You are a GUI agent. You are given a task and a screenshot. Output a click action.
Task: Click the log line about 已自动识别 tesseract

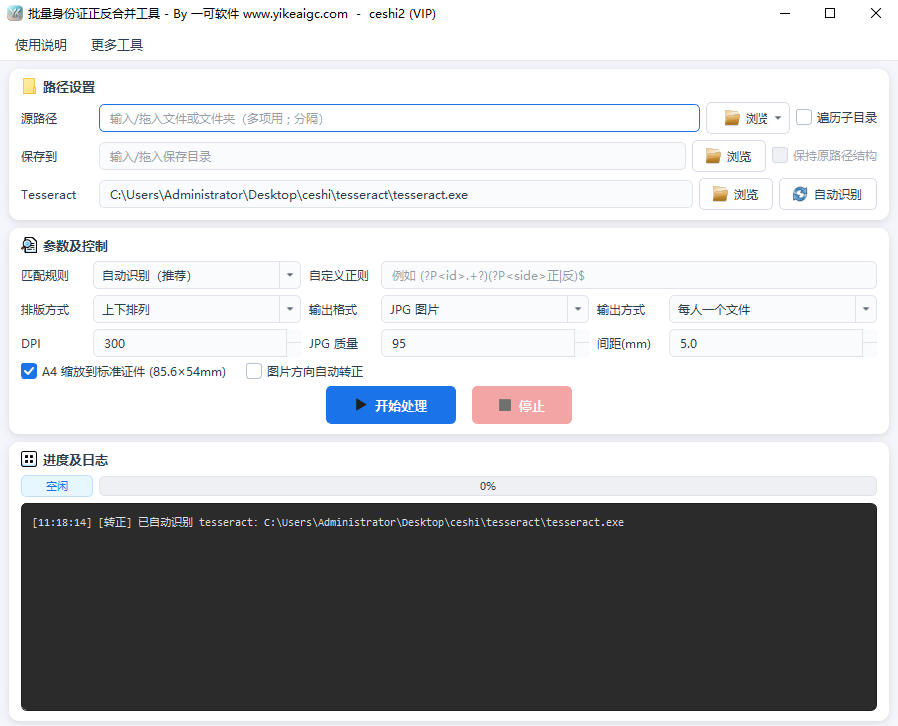point(328,522)
